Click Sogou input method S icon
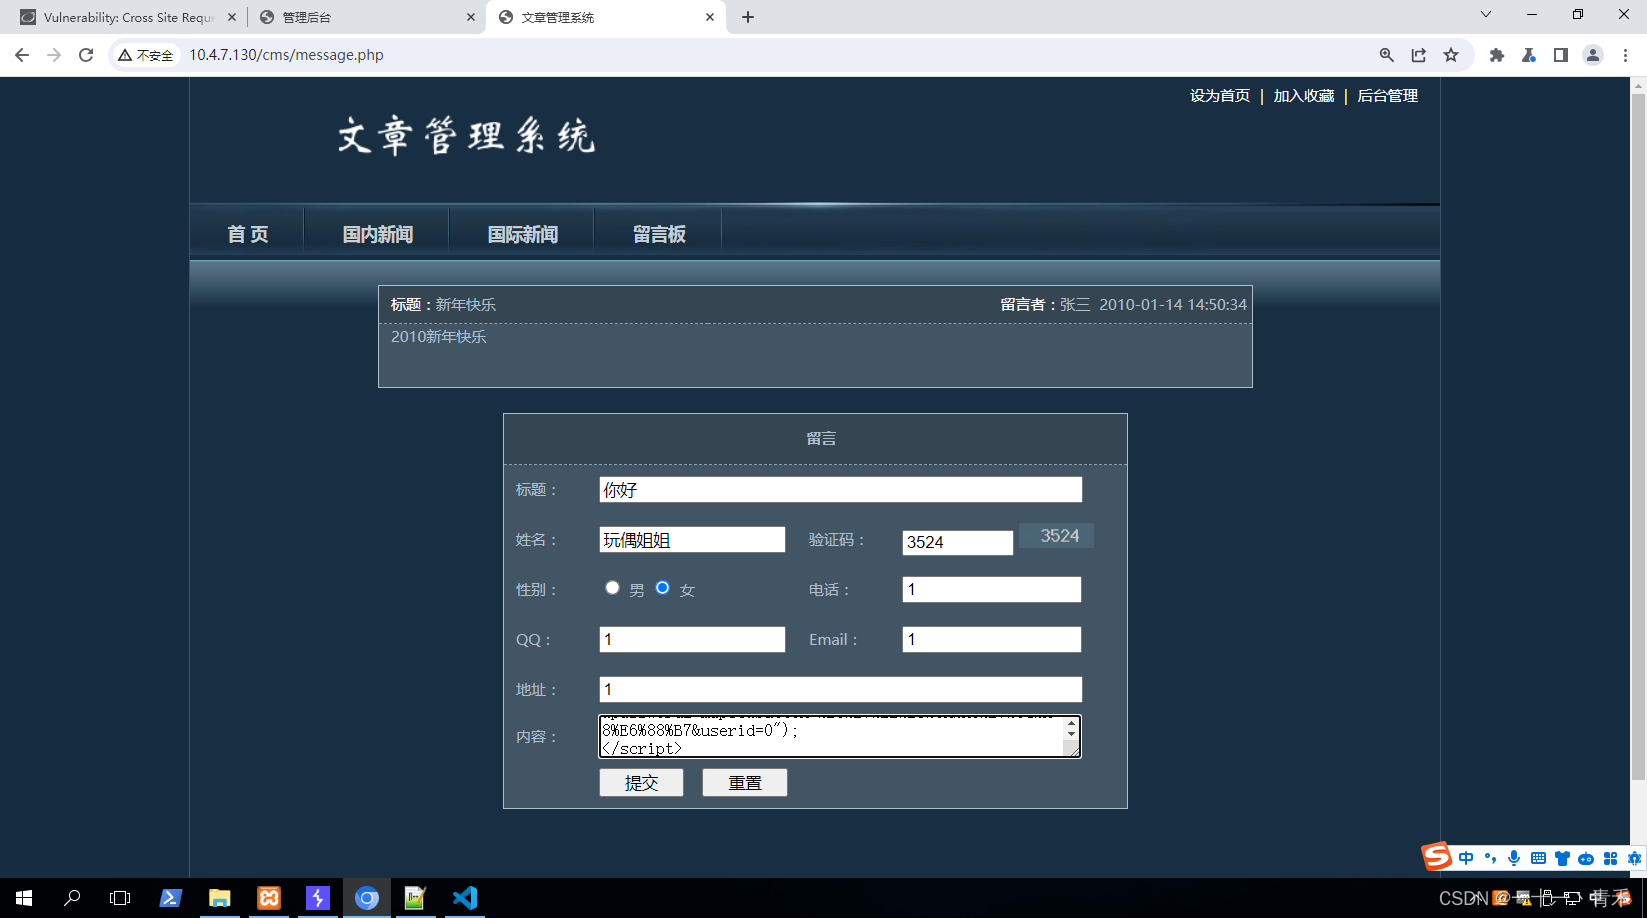This screenshot has height=918, width=1647. tap(1437, 857)
